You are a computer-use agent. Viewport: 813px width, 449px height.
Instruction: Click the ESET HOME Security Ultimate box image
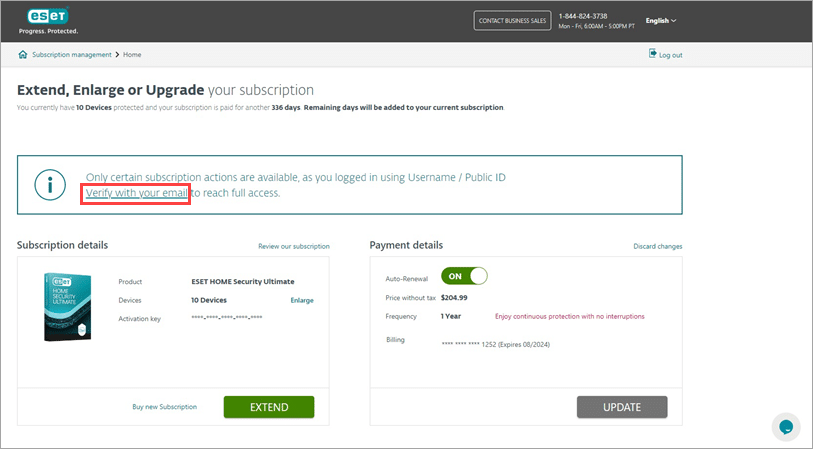68,309
